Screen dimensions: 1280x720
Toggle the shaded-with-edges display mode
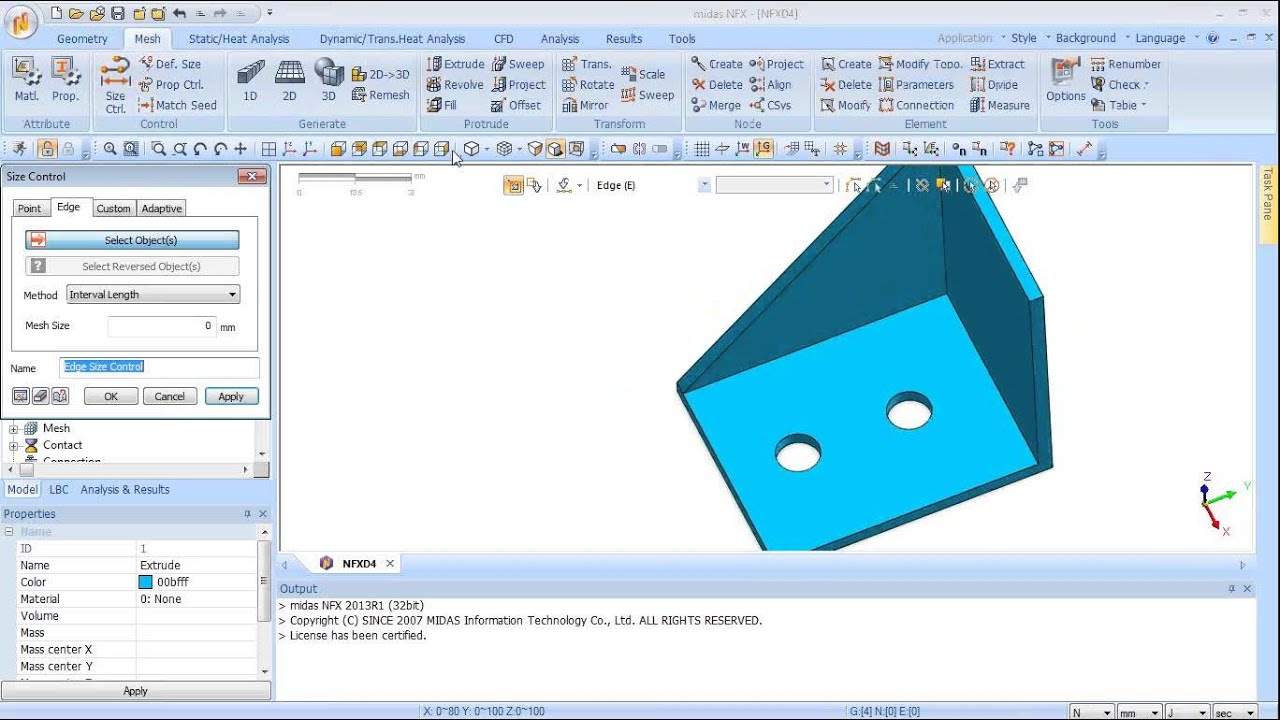(555, 149)
